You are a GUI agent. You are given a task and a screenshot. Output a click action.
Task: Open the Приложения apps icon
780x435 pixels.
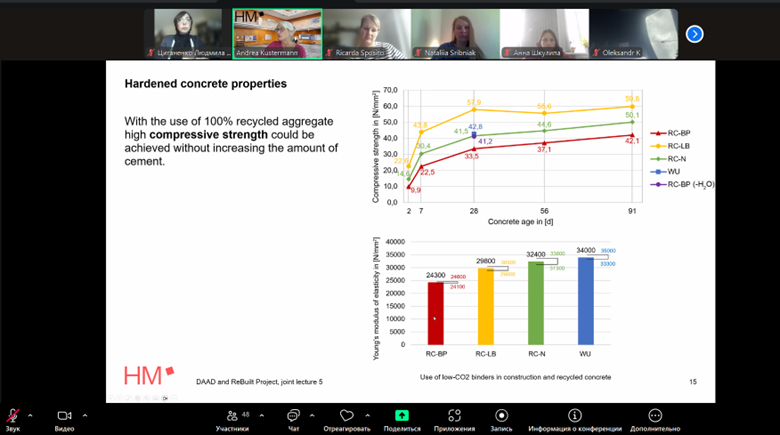pos(454,415)
